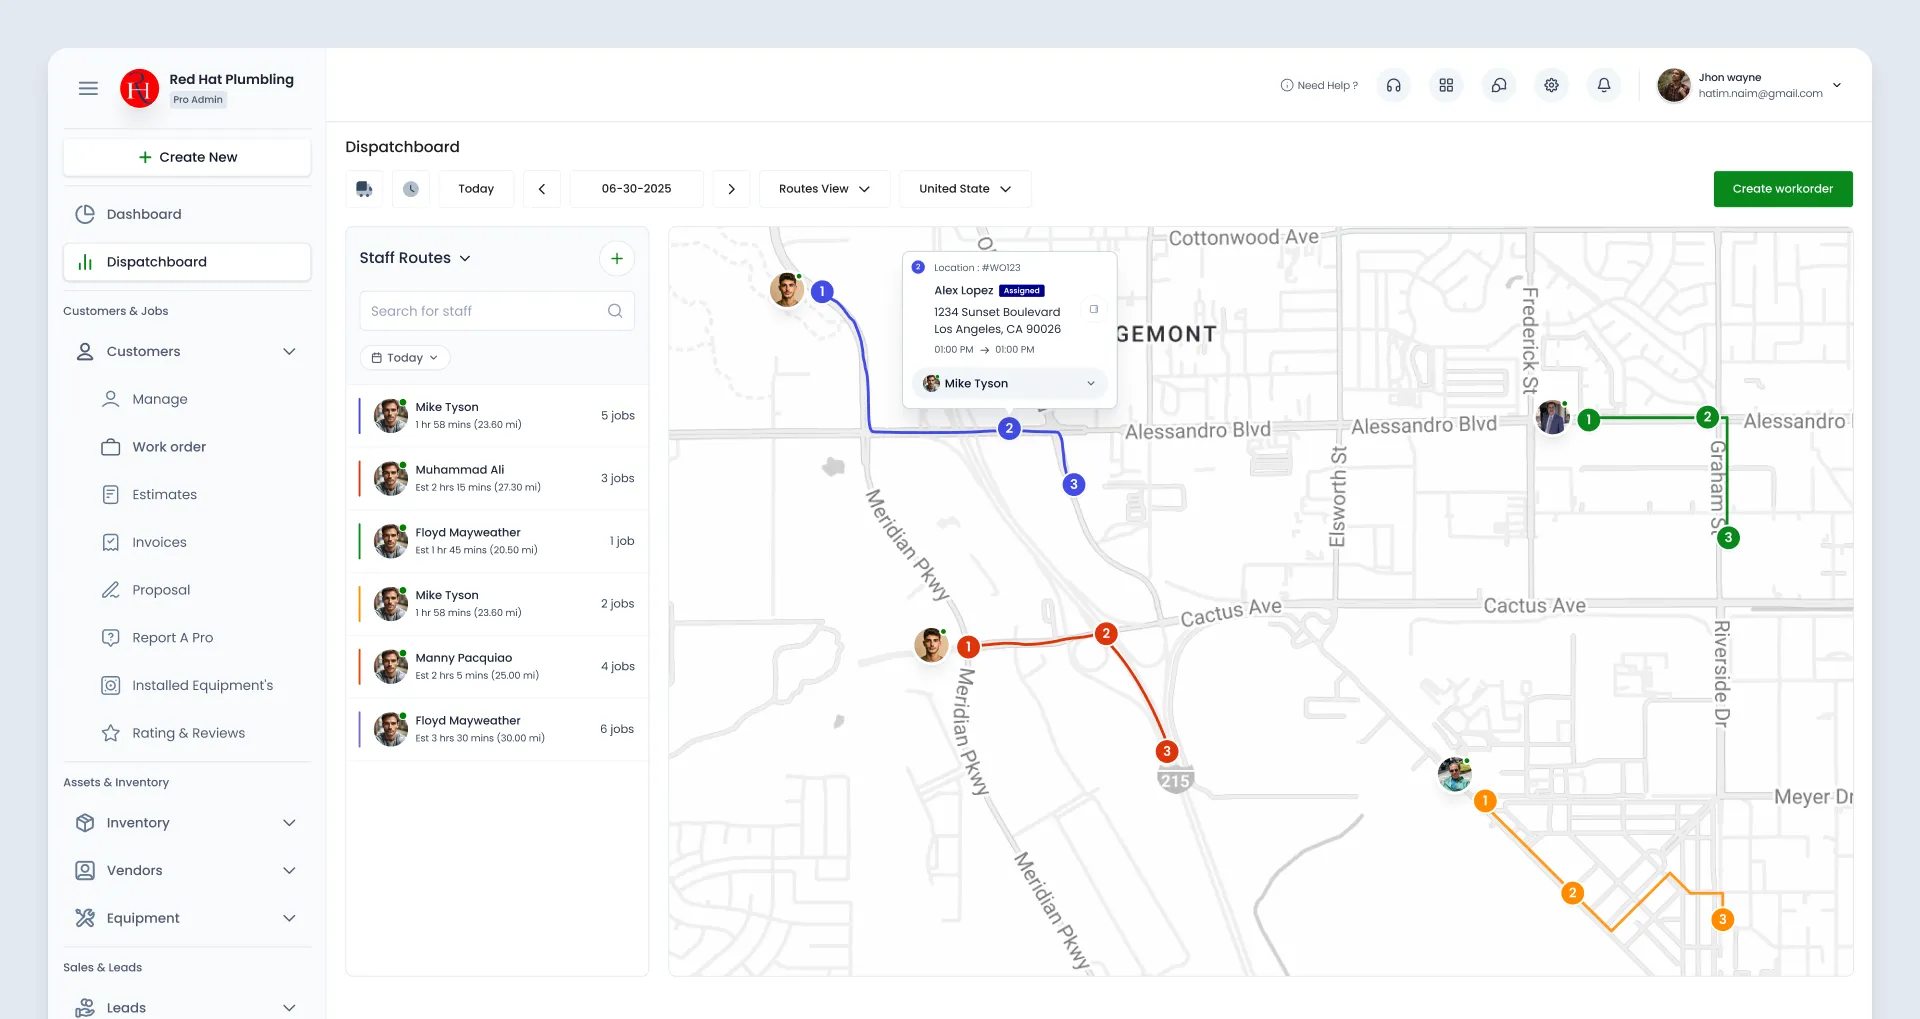The image size is (1920, 1019).
Task: Click Need Help link
Action: tap(1319, 85)
